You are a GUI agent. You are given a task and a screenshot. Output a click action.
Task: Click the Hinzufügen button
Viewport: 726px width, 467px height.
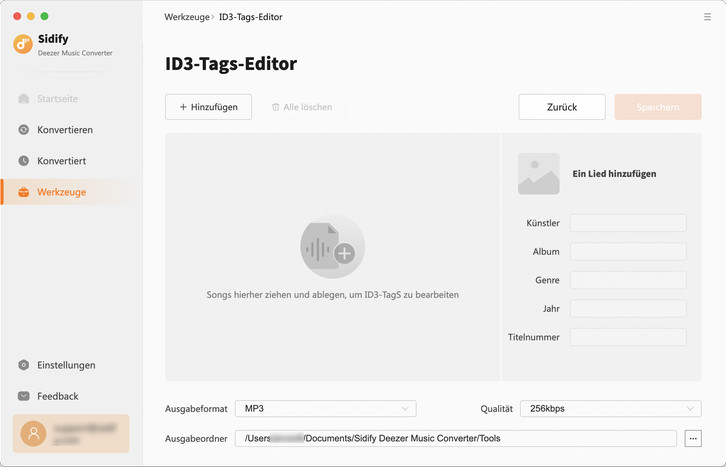(x=208, y=107)
